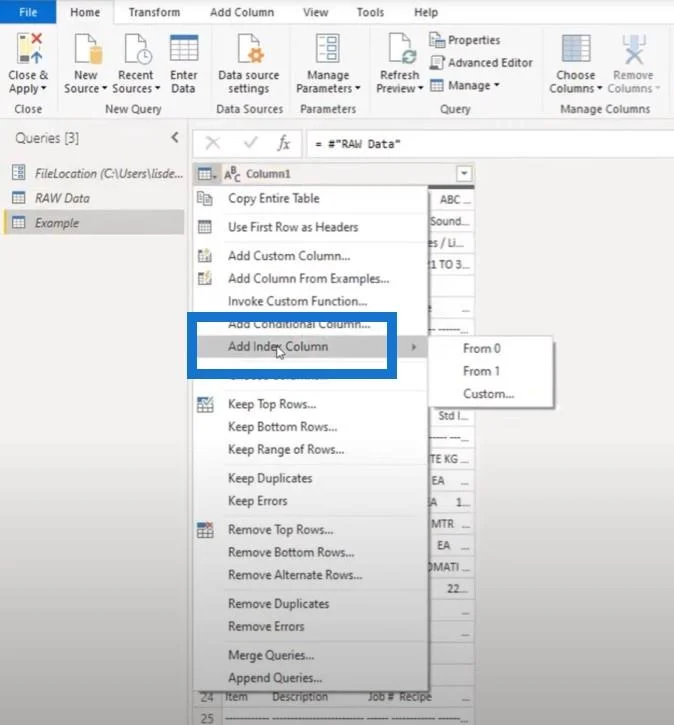Click the Remove Columns icon

(x=633, y=48)
